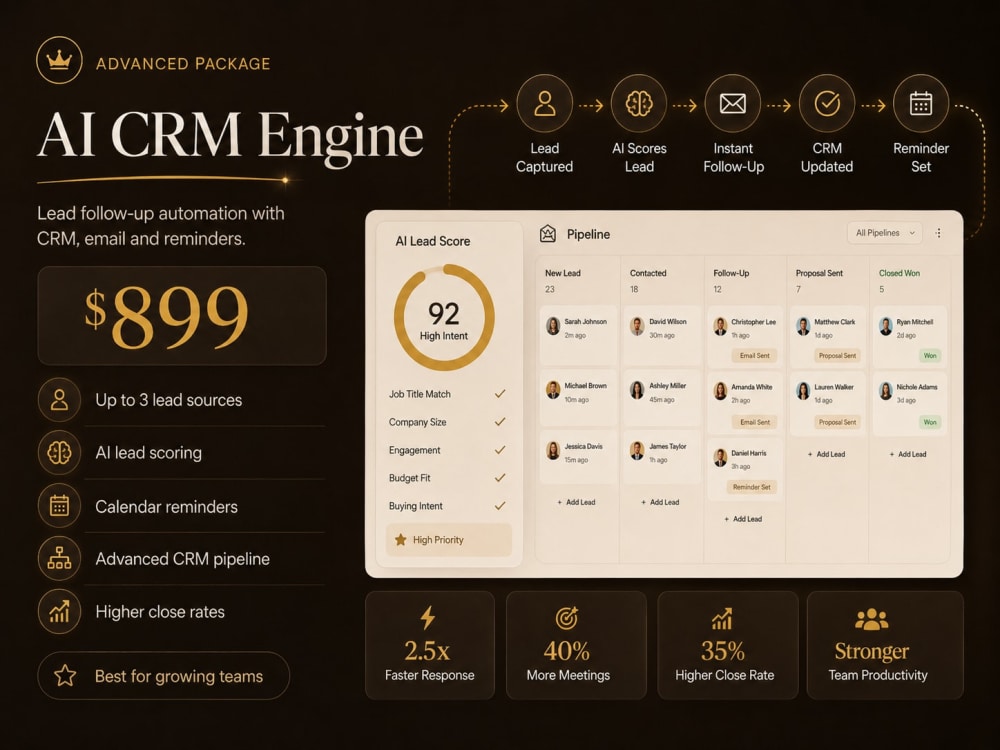Open Ashley Miller lead card
The width and height of the screenshot is (1000, 750).
662,397
